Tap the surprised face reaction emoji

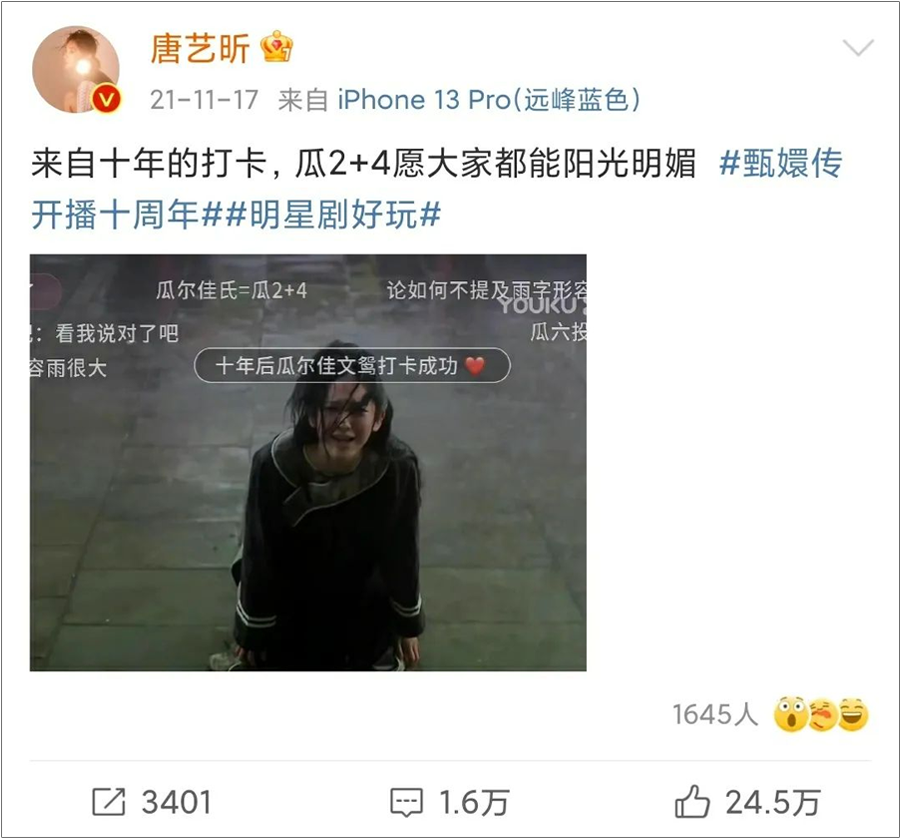pyautogui.click(x=790, y=714)
